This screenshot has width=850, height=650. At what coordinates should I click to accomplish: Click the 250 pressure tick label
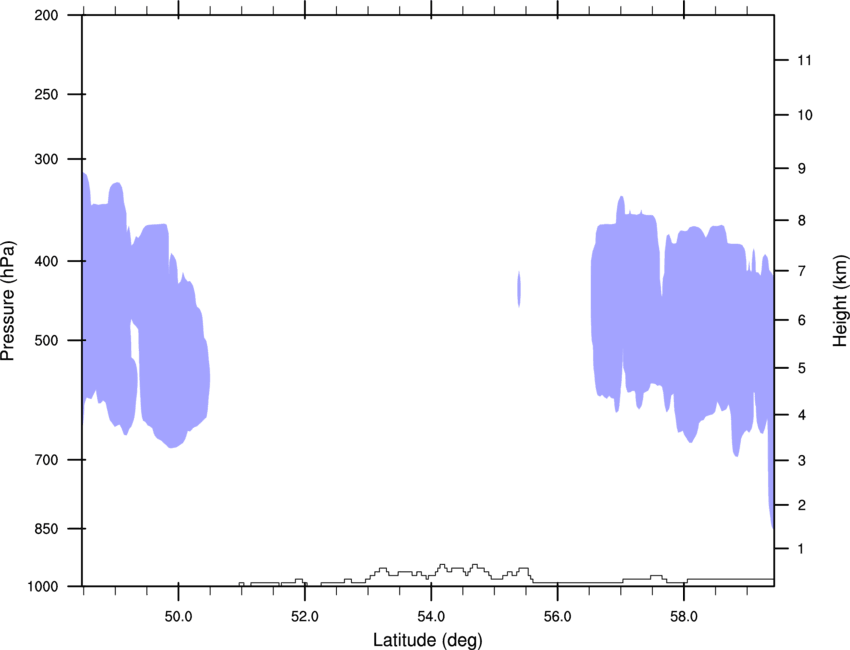pyautogui.click(x=46, y=94)
